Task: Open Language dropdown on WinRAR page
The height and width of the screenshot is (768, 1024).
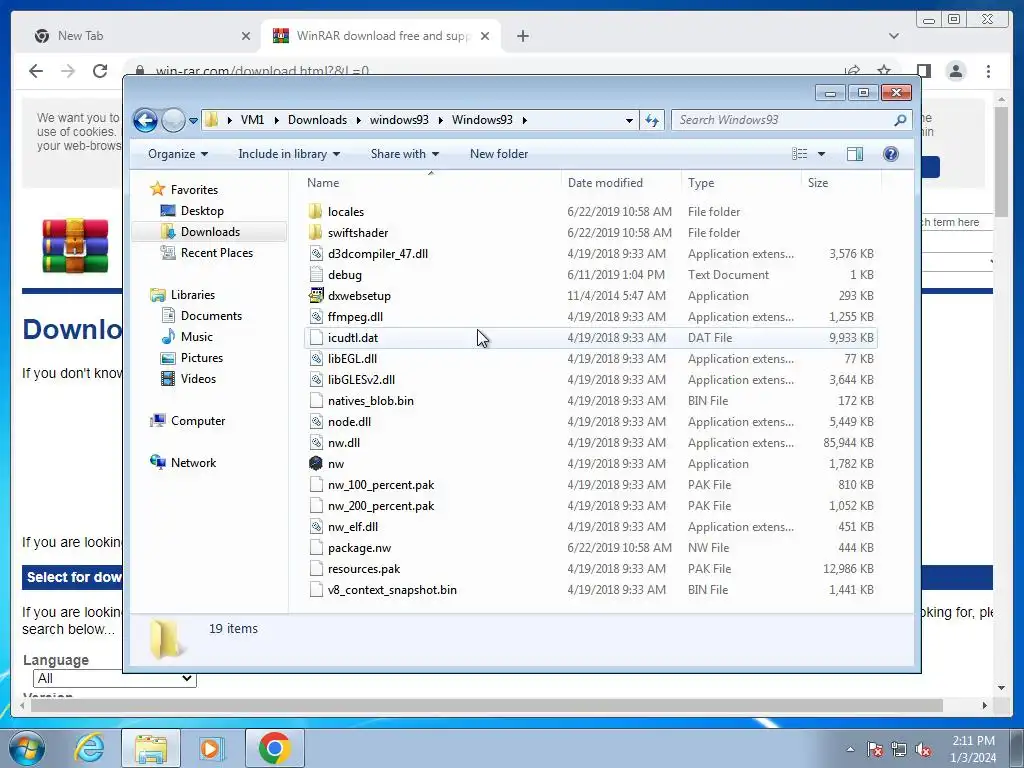Action: click(115, 679)
